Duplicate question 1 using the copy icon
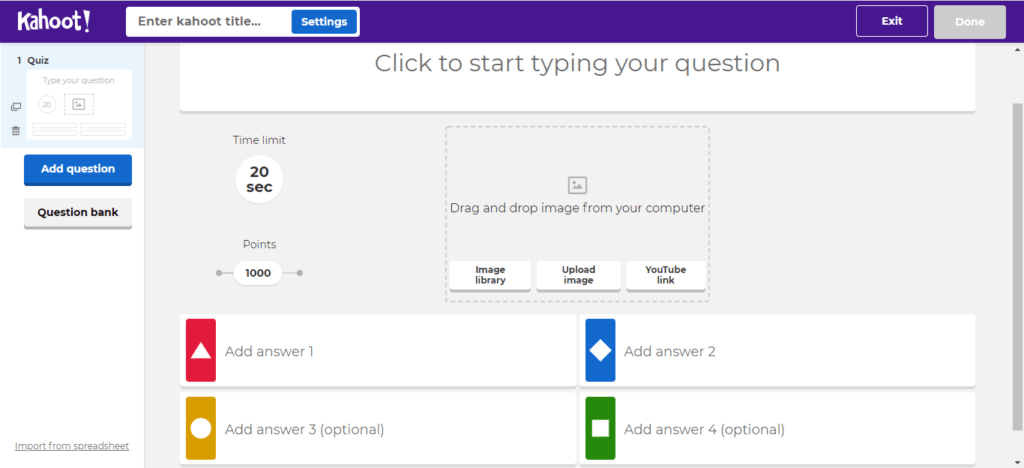 tap(15, 107)
